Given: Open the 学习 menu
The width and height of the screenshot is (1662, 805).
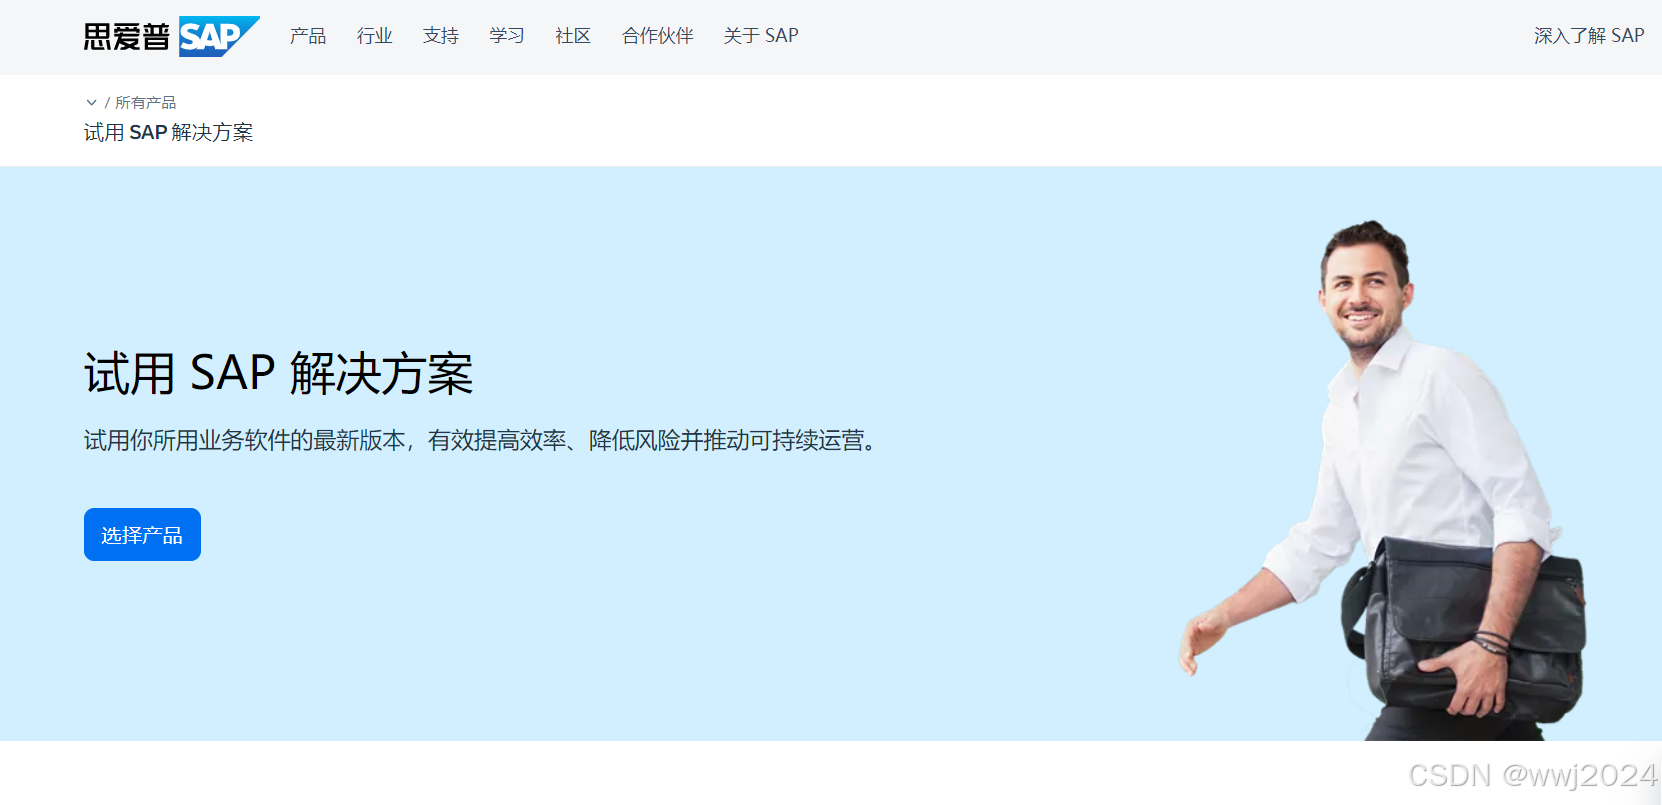Looking at the screenshot, I should (x=506, y=36).
